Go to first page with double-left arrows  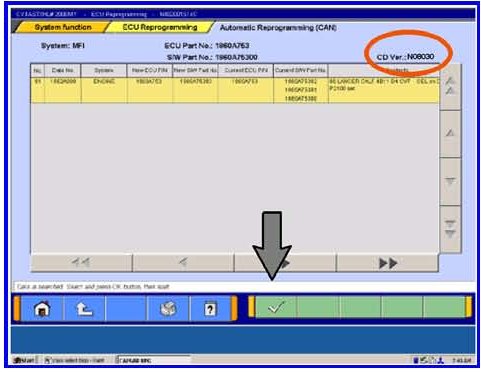point(81,263)
